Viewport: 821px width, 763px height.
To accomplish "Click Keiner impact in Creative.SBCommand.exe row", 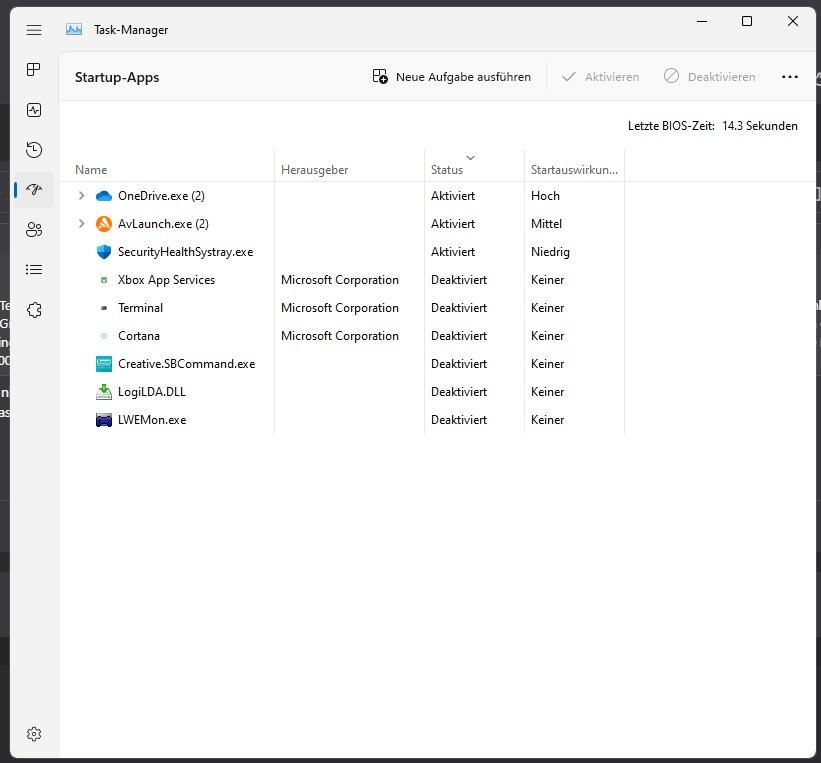I will click(x=547, y=364).
